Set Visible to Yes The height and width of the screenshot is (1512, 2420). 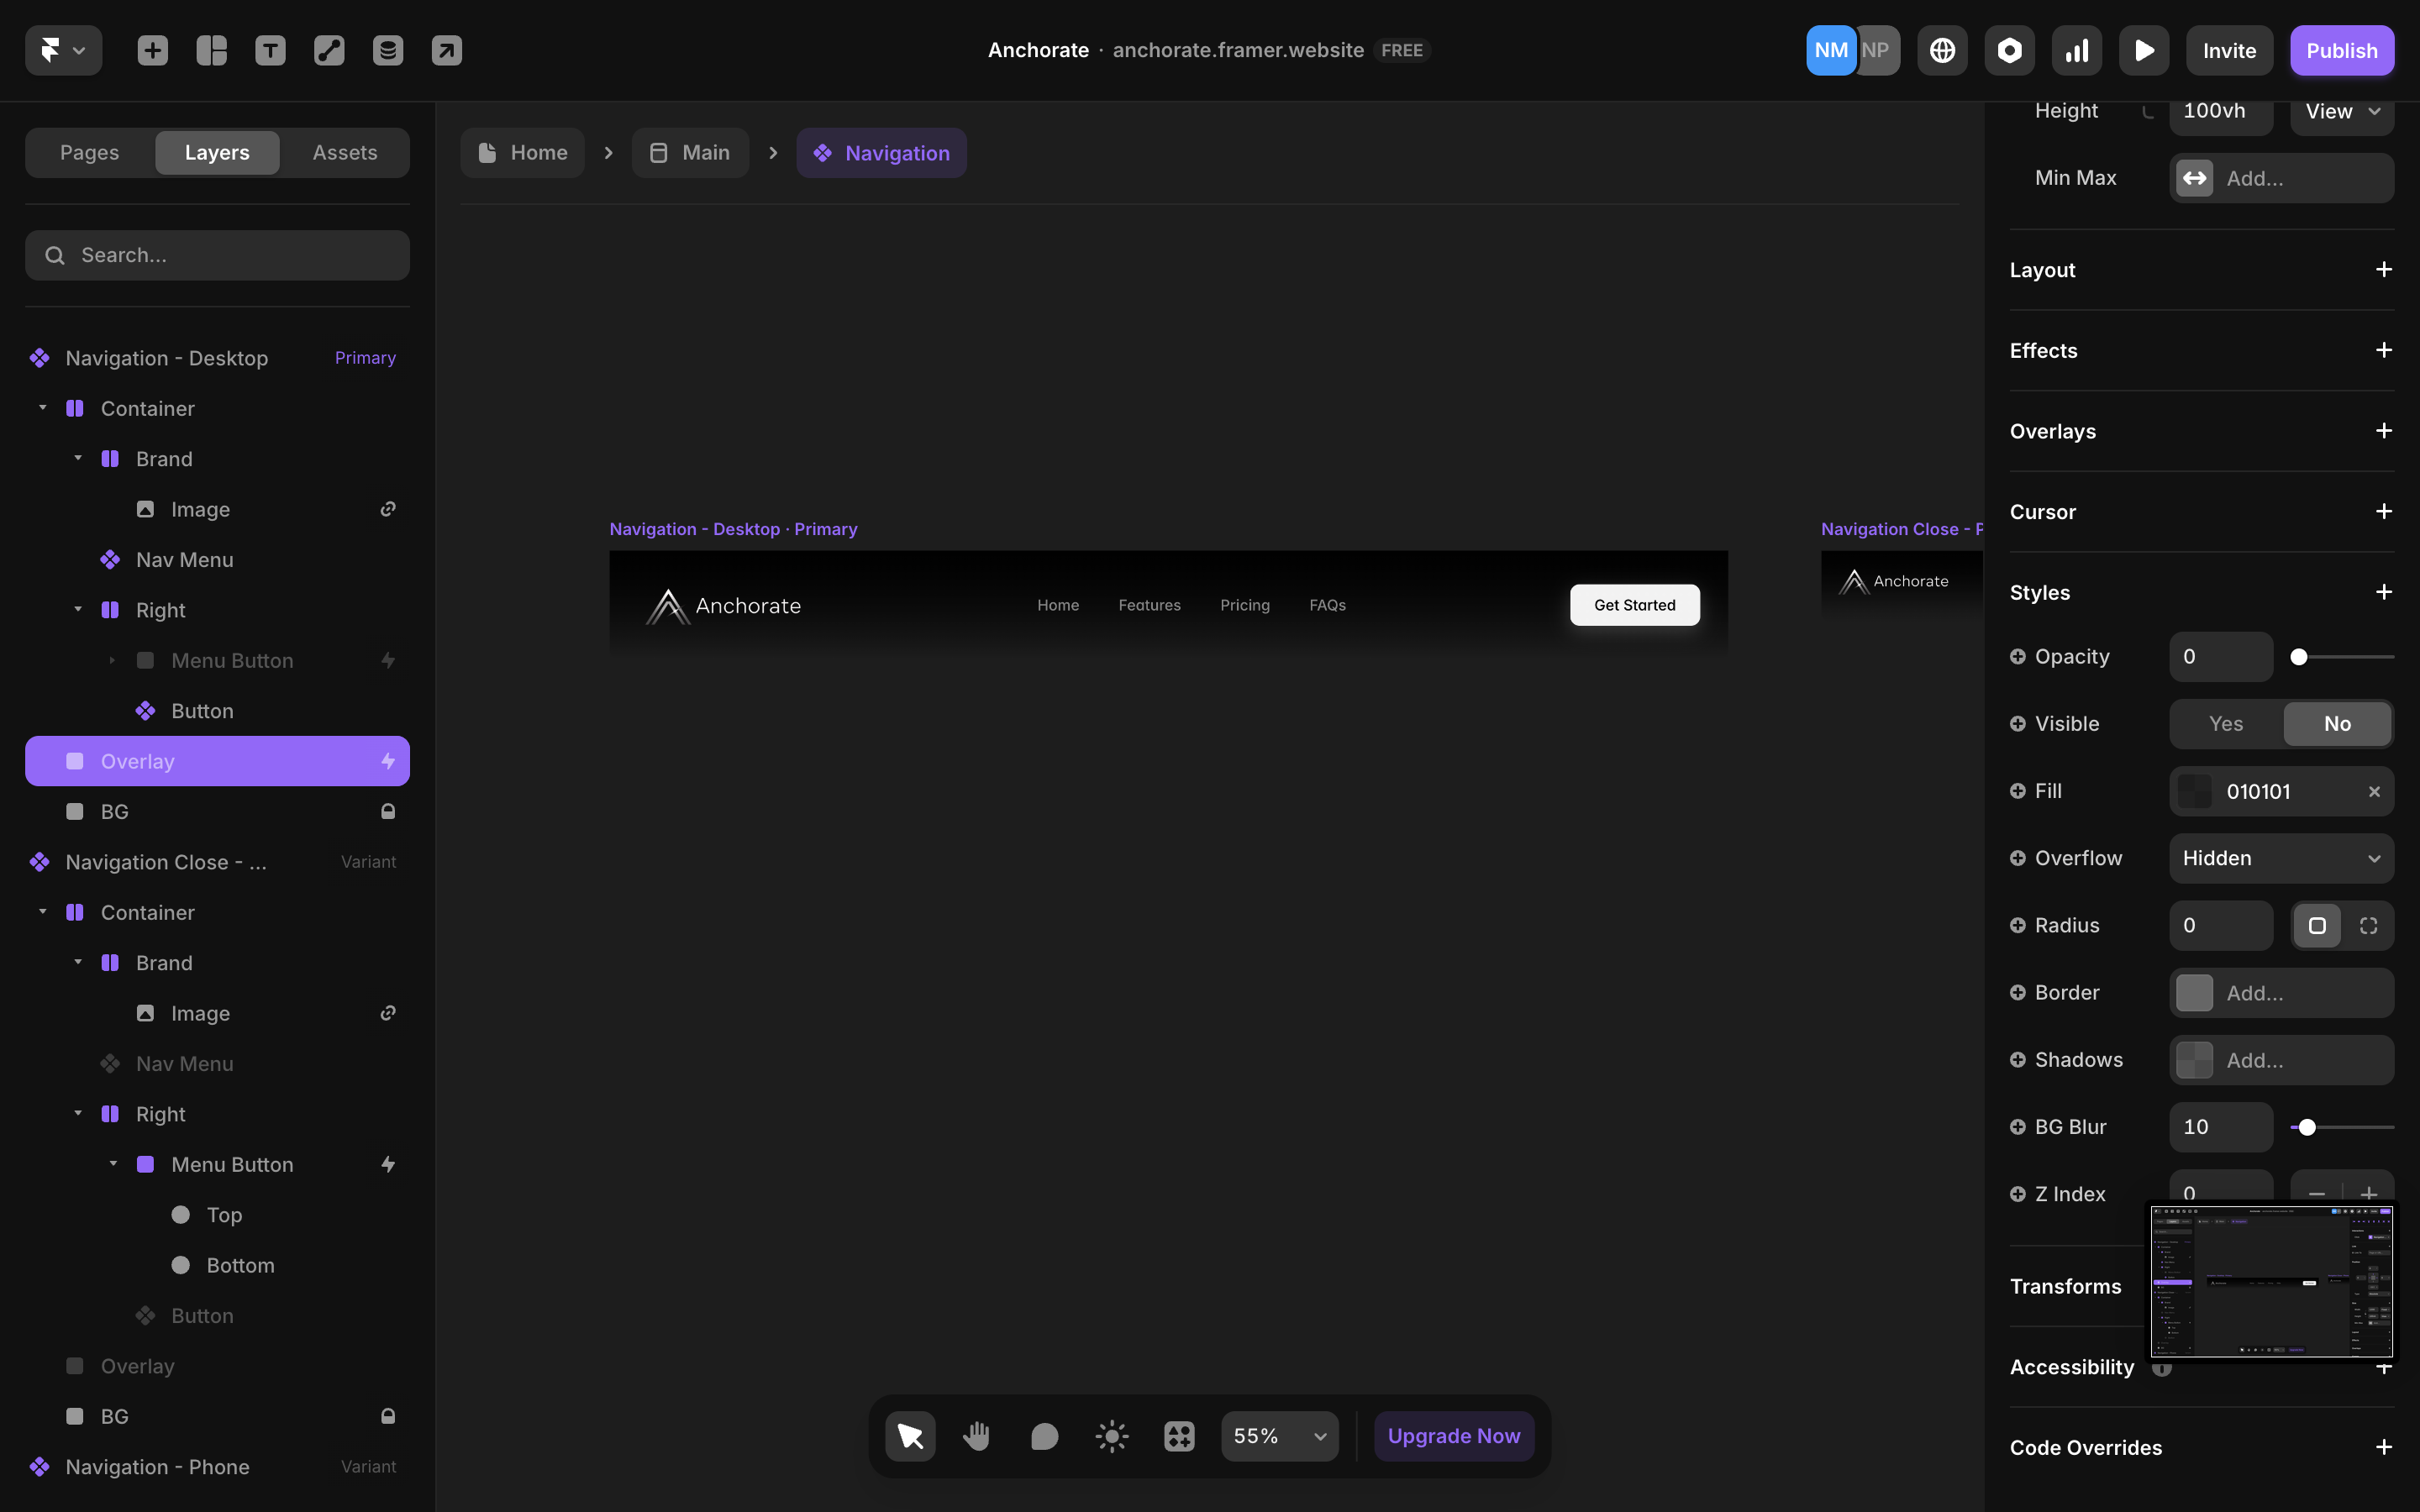coord(2226,723)
